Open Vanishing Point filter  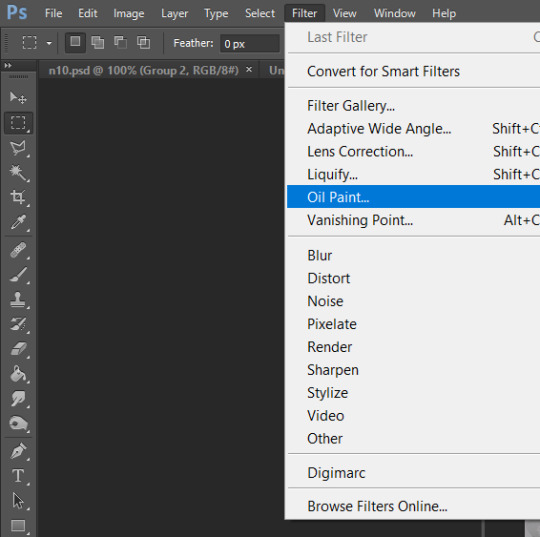tap(413, 220)
